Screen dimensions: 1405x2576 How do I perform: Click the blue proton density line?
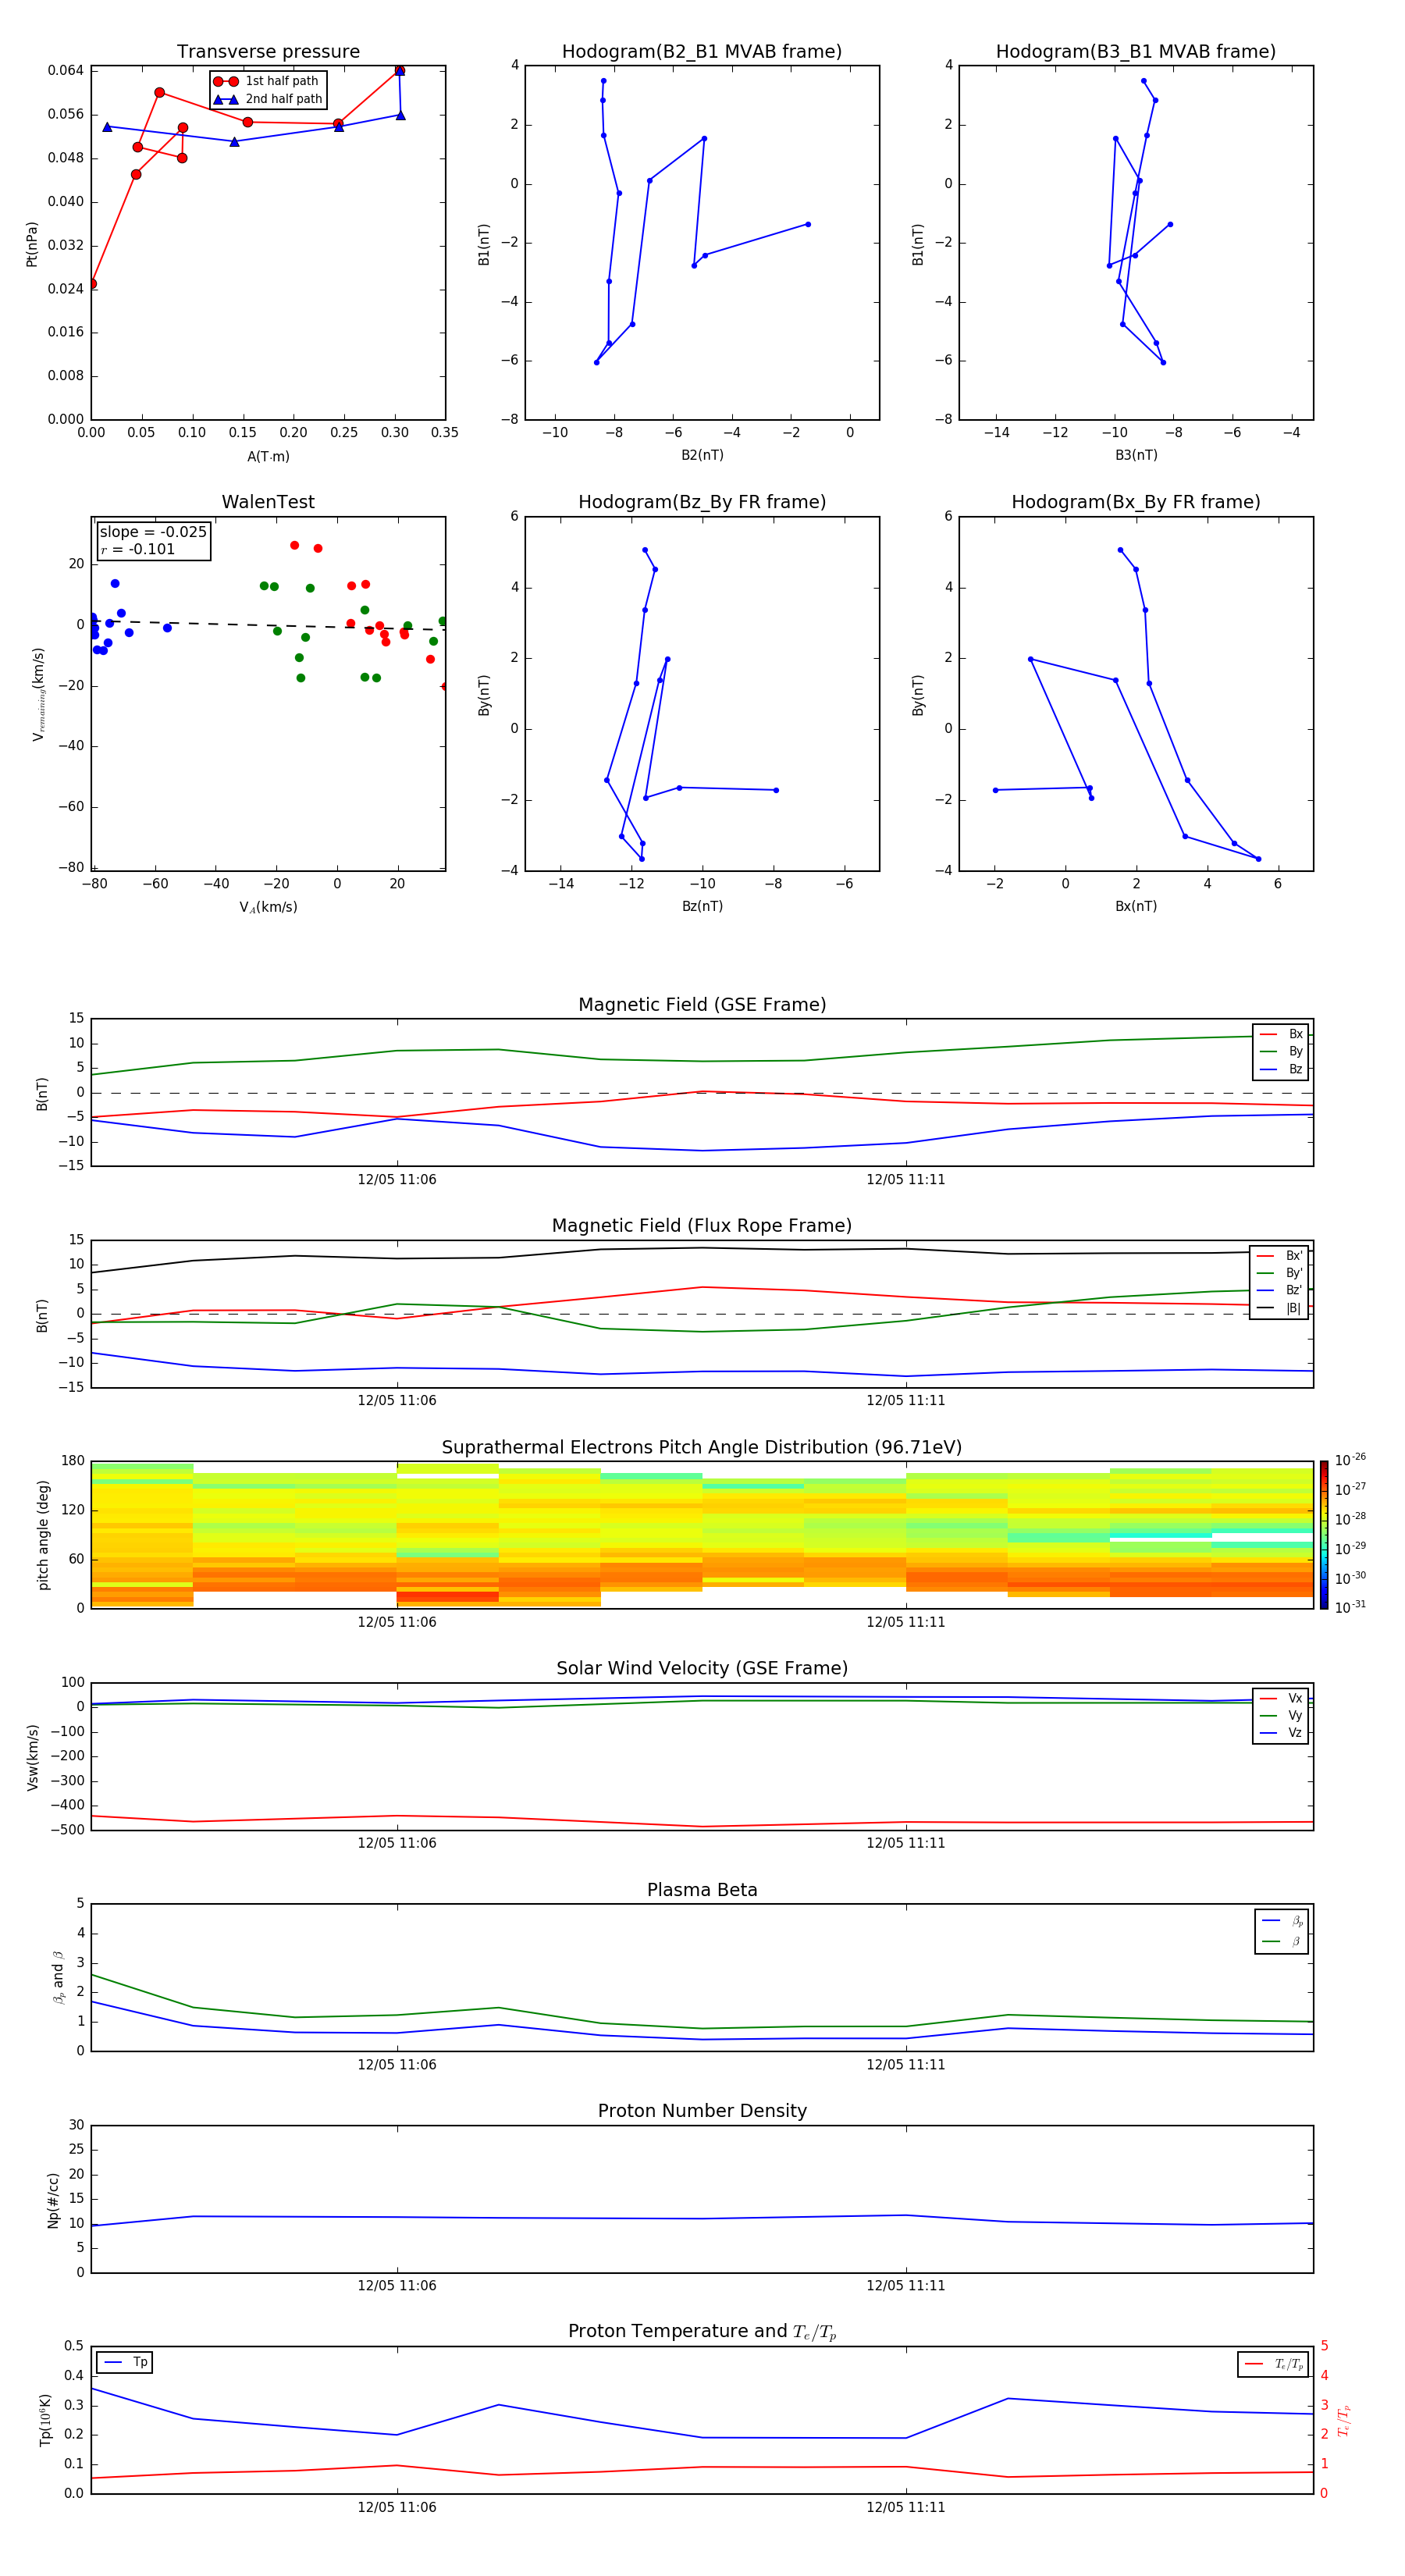702,2219
